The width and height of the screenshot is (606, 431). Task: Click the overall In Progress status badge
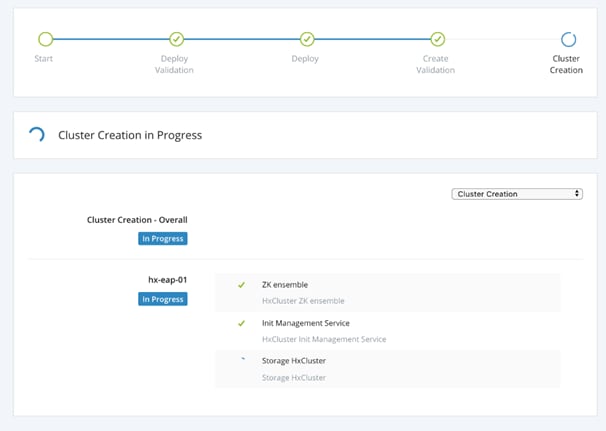163,238
